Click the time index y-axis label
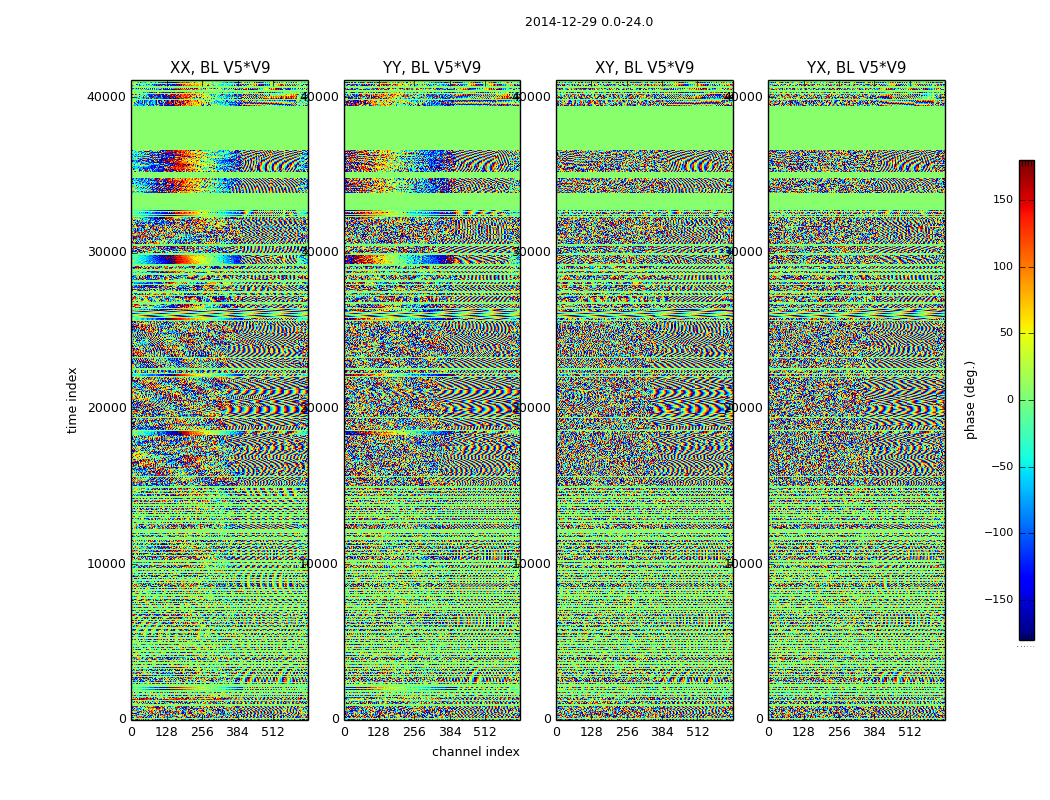This screenshot has width=1050, height=800. (x=72, y=400)
